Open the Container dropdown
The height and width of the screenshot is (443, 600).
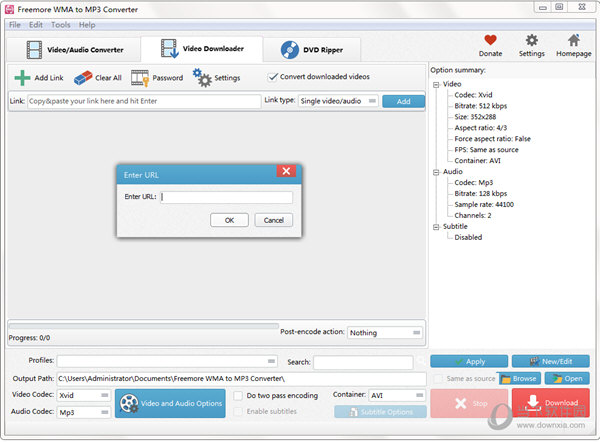click(397, 395)
